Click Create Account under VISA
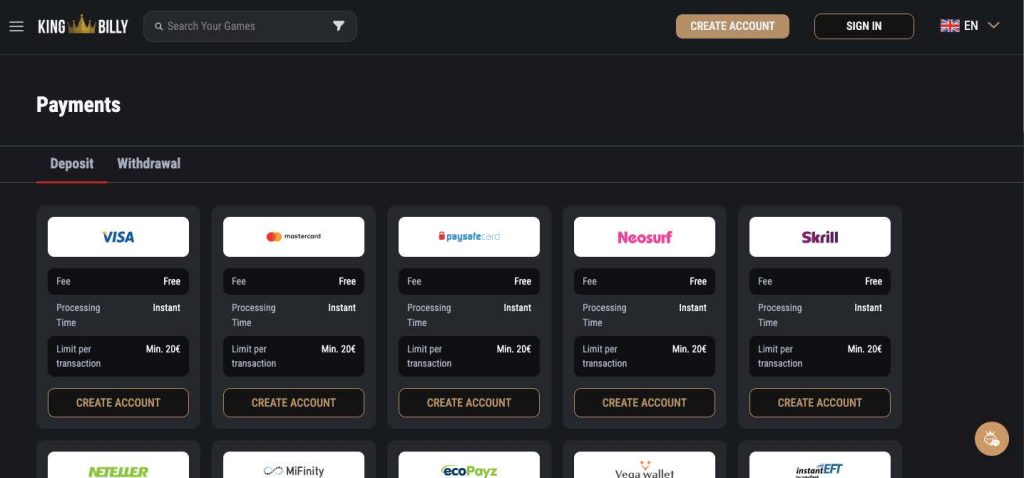This screenshot has height=478, width=1024. click(x=118, y=403)
